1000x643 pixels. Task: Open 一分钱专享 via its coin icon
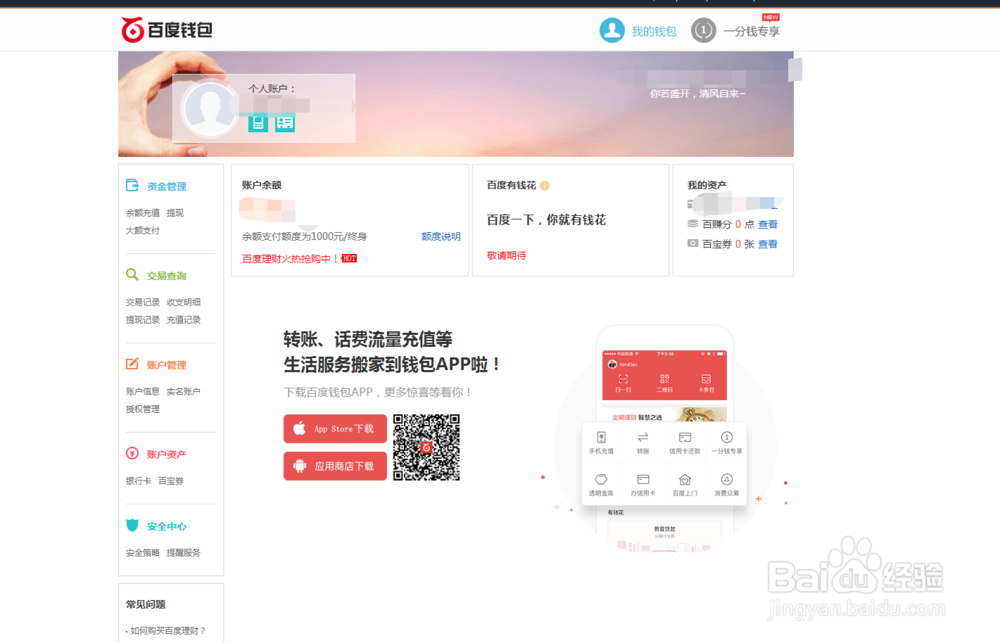tap(703, 30)
